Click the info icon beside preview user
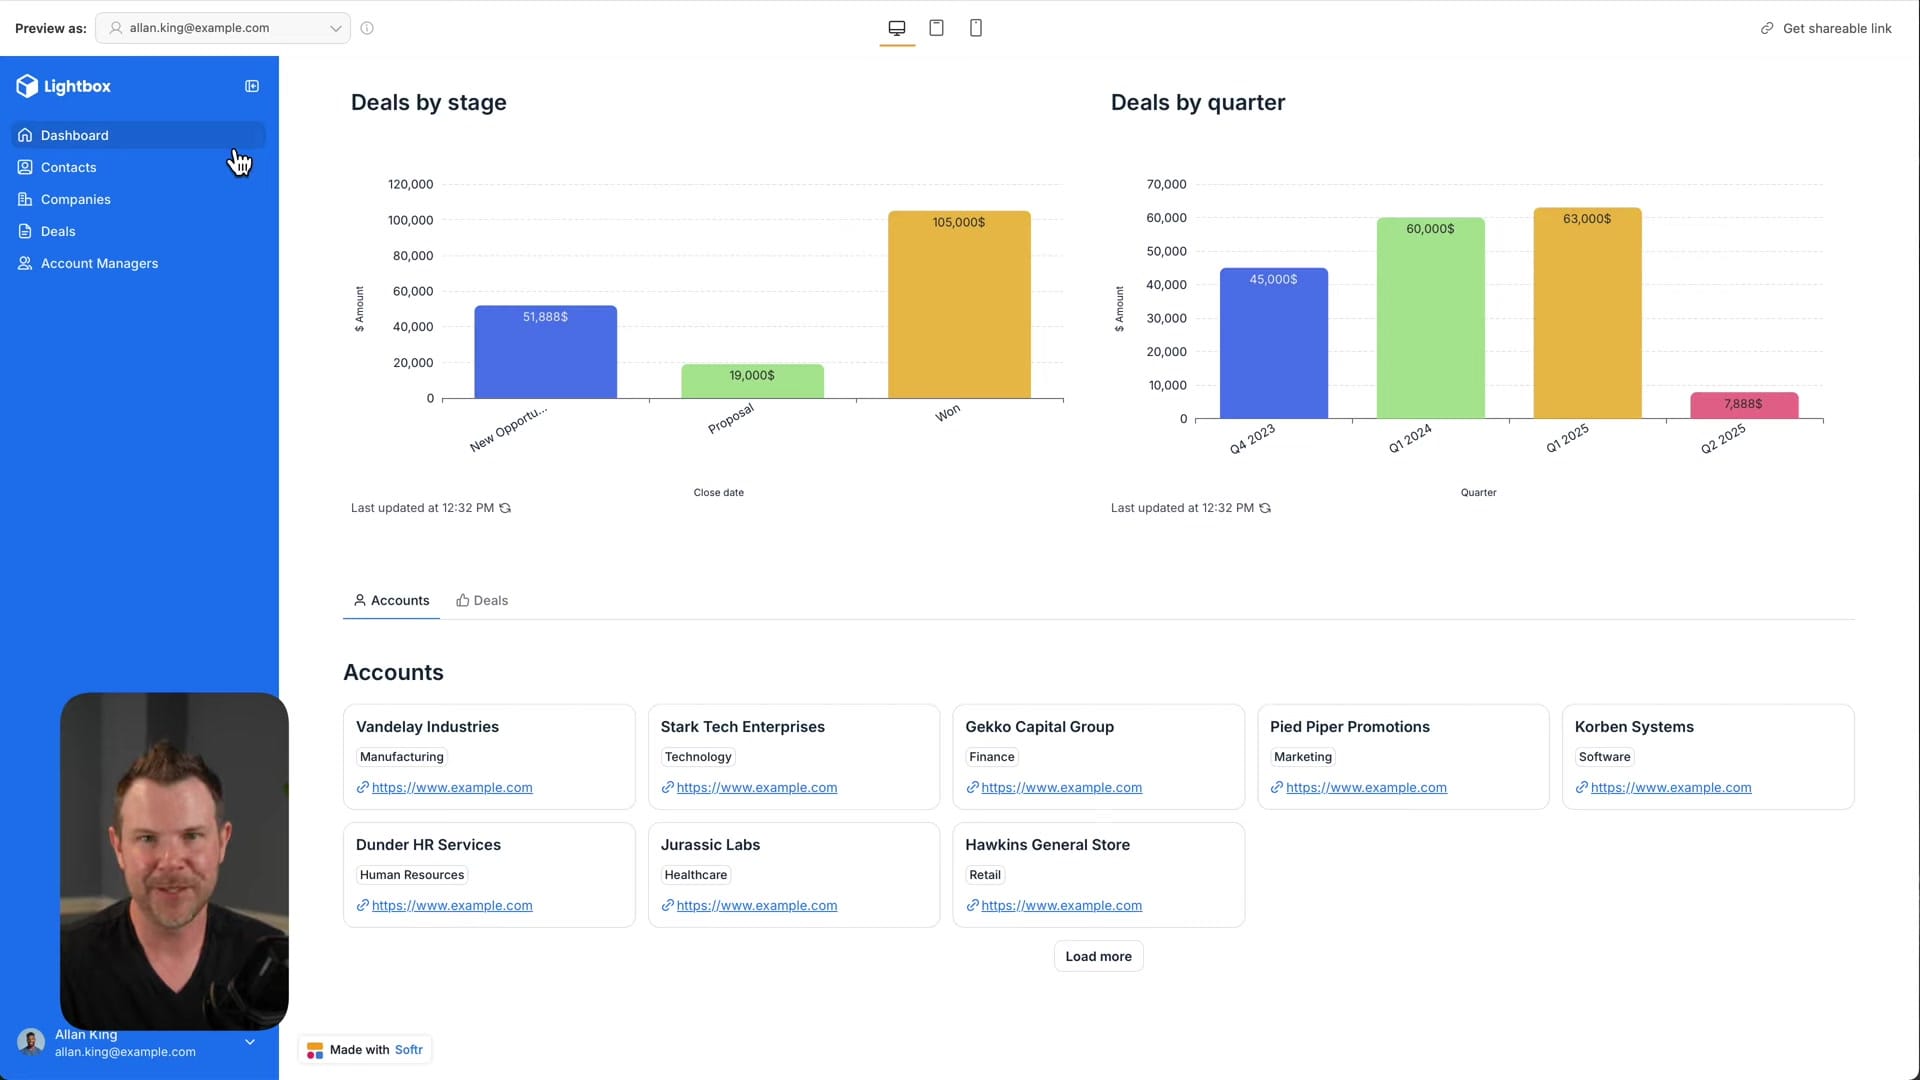Image resolution: width=1920 pixels, height=1080 pixels. click(x=367, y=28)
